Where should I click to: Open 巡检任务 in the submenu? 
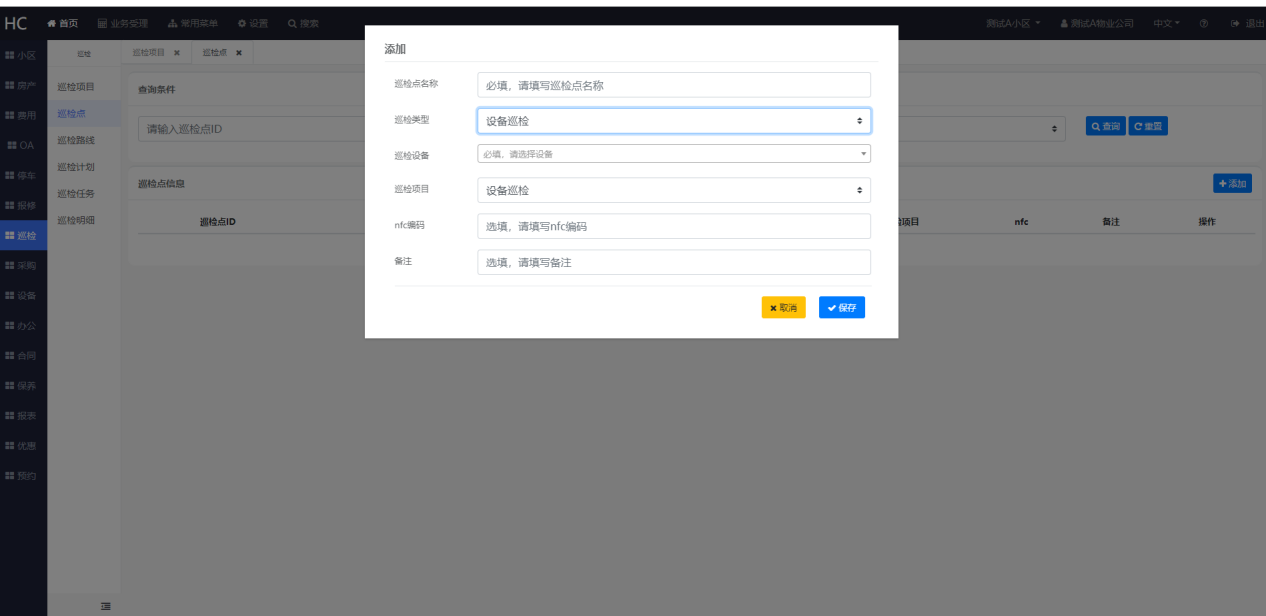click(76, 193)
